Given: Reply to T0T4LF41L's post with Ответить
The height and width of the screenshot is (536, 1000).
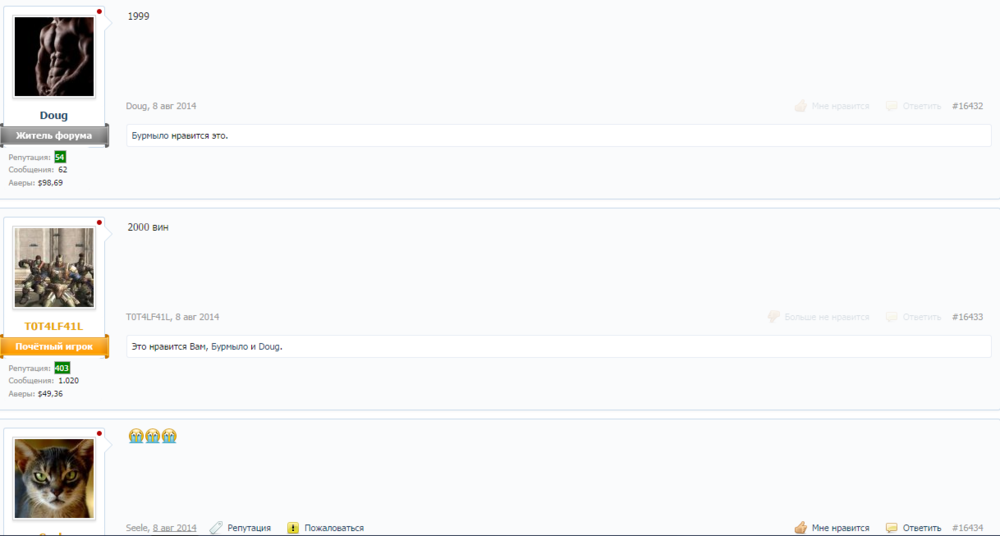Looking at the screenshot, I should 921,317.
